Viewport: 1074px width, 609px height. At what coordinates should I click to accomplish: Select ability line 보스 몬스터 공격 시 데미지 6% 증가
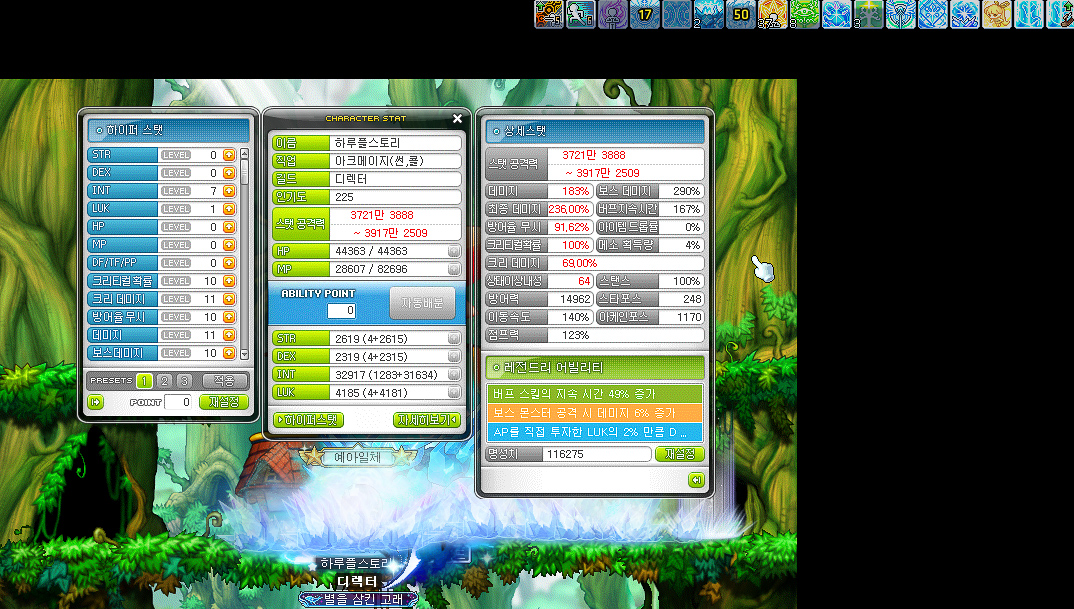[x=595, y=413]
